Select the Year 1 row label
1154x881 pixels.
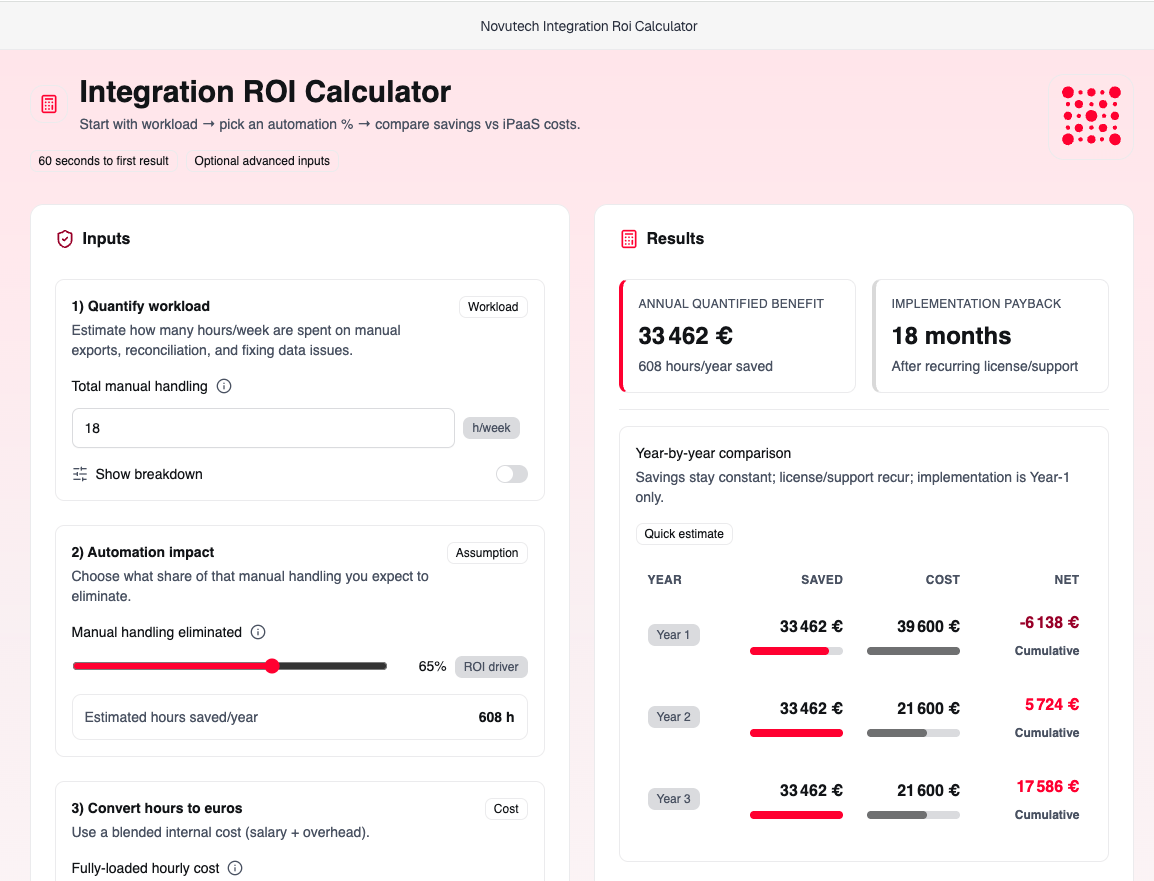[x=673, y=634]
